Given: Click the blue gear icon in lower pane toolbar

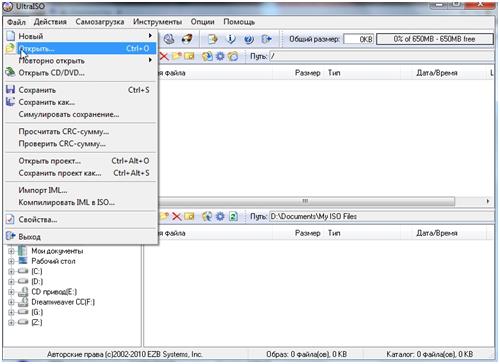Looking at the screenshot, I should 220,216.
